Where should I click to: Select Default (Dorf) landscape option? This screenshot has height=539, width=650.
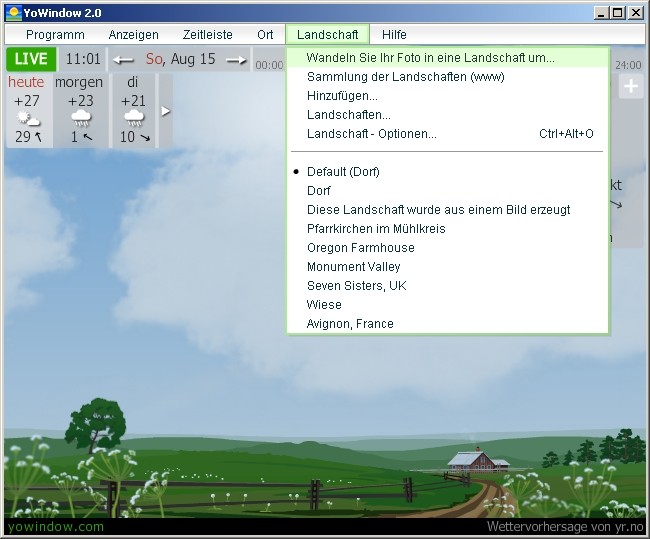pyautogui.click(x=343, y=172)
